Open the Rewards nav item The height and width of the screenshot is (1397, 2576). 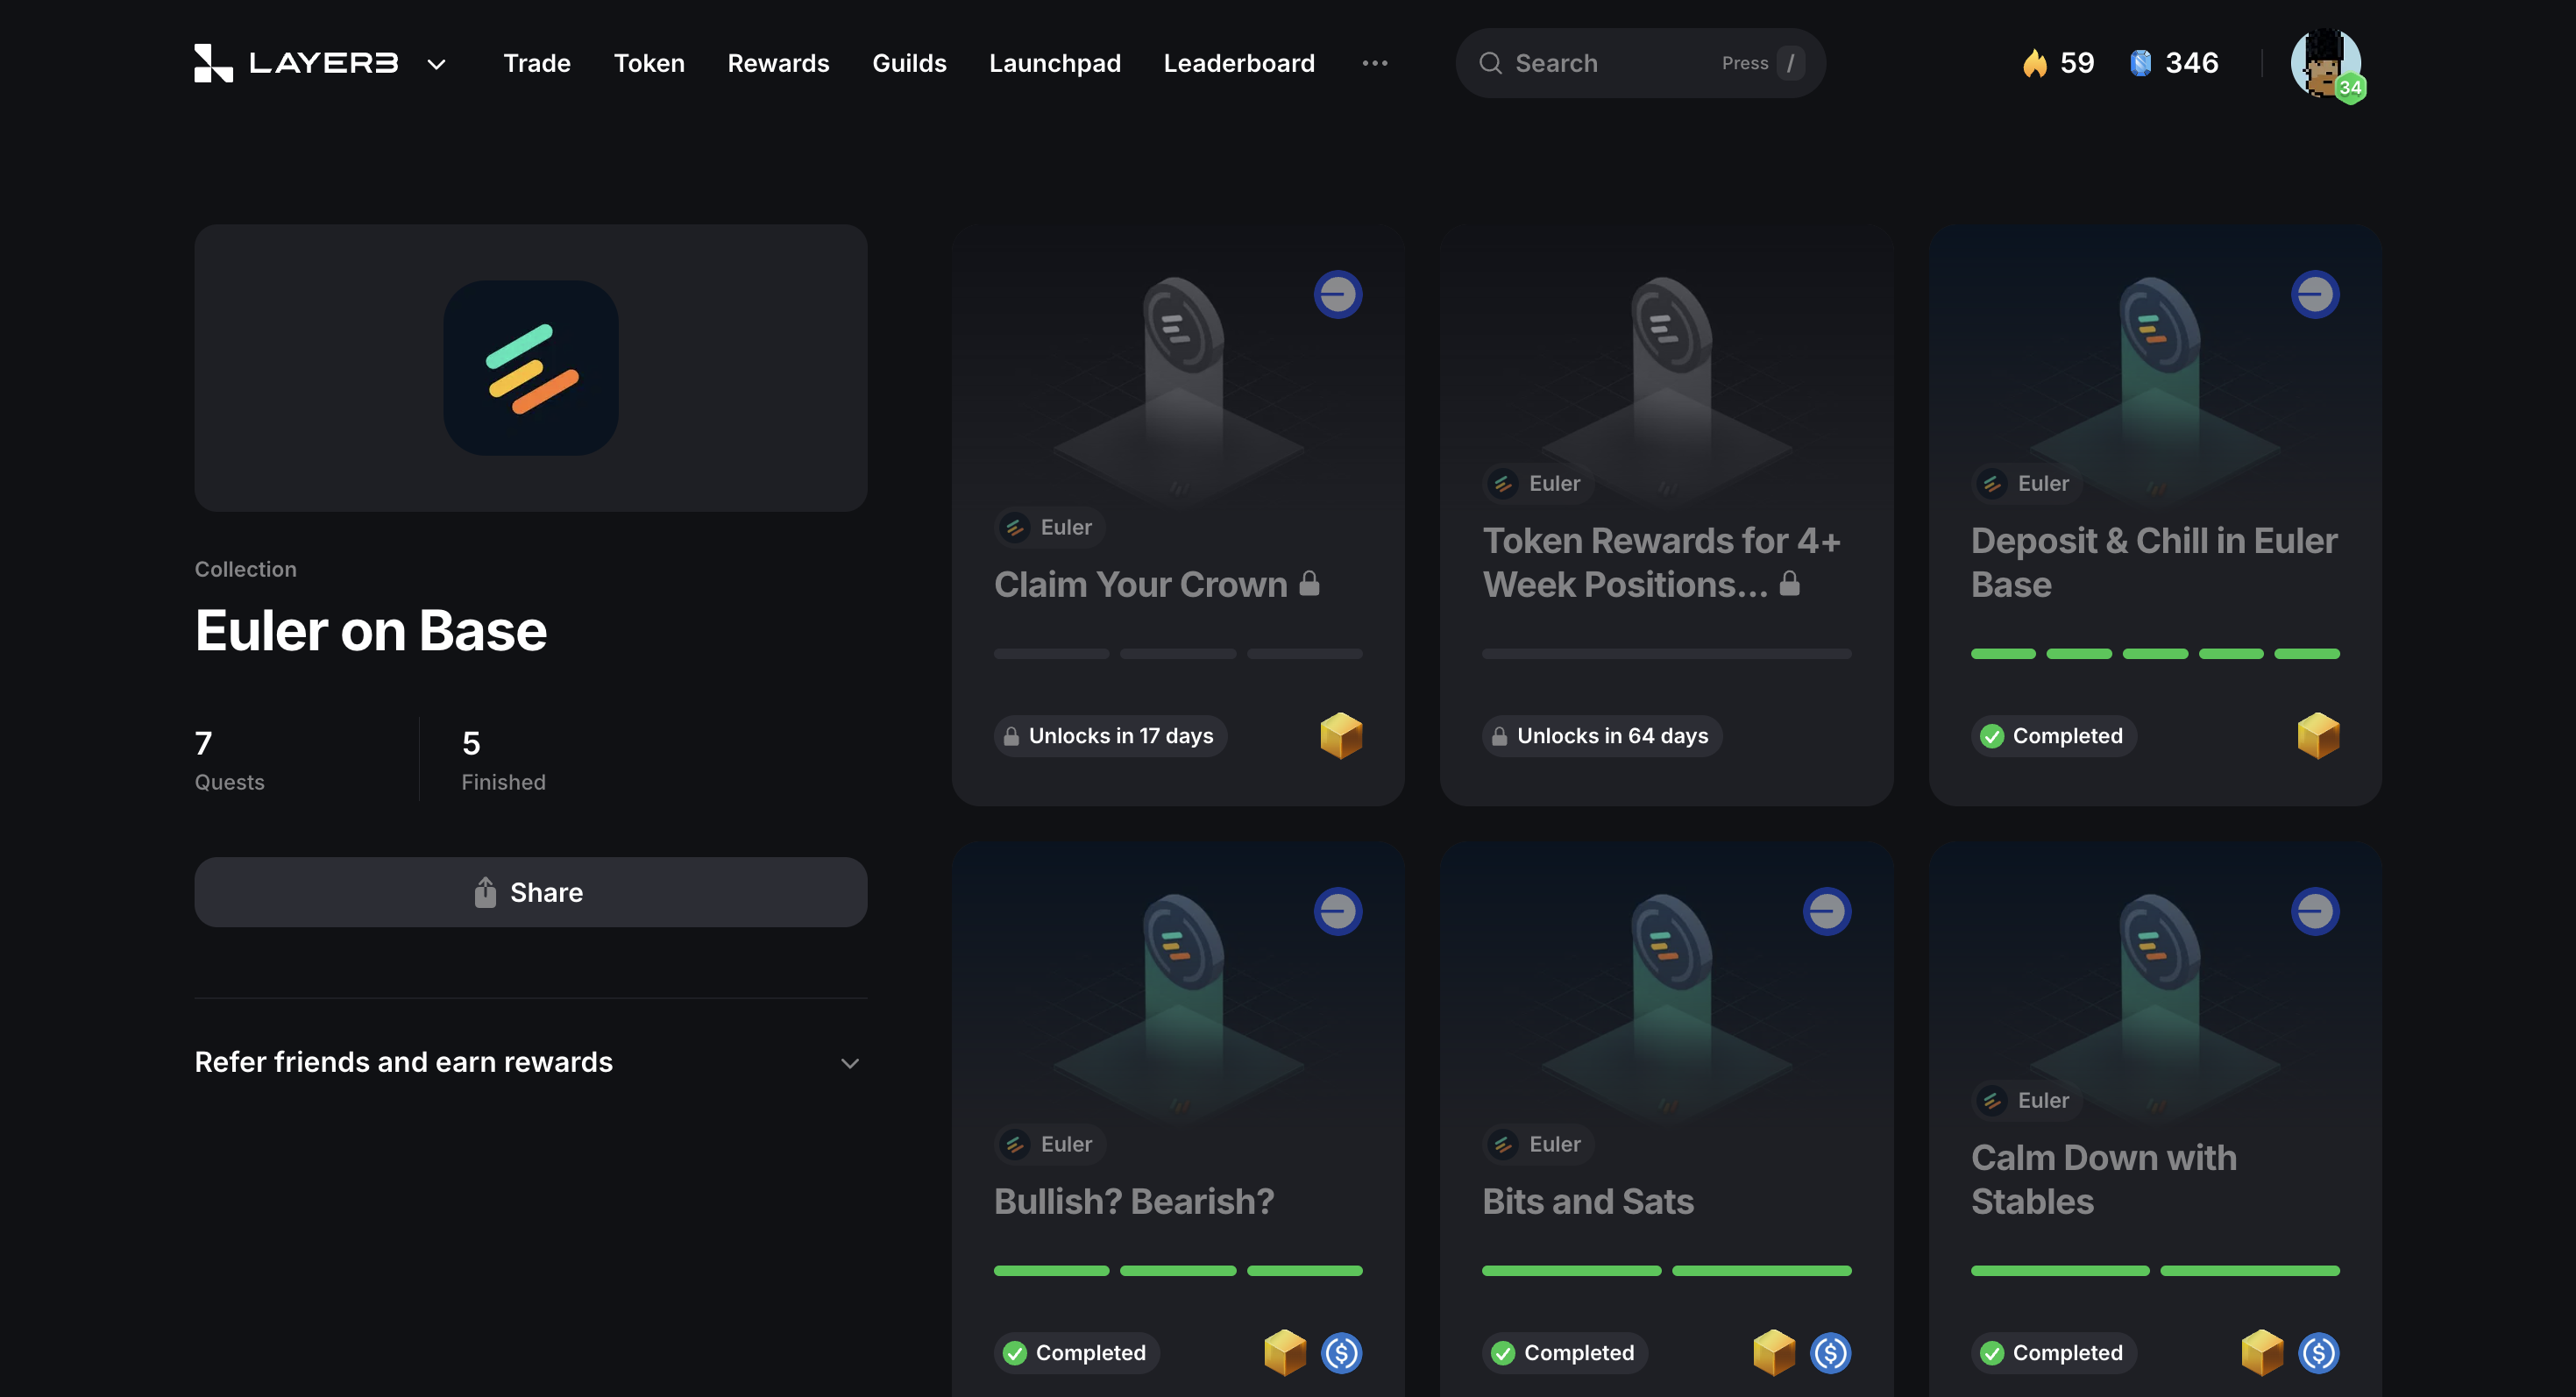(x=778, y=63)
